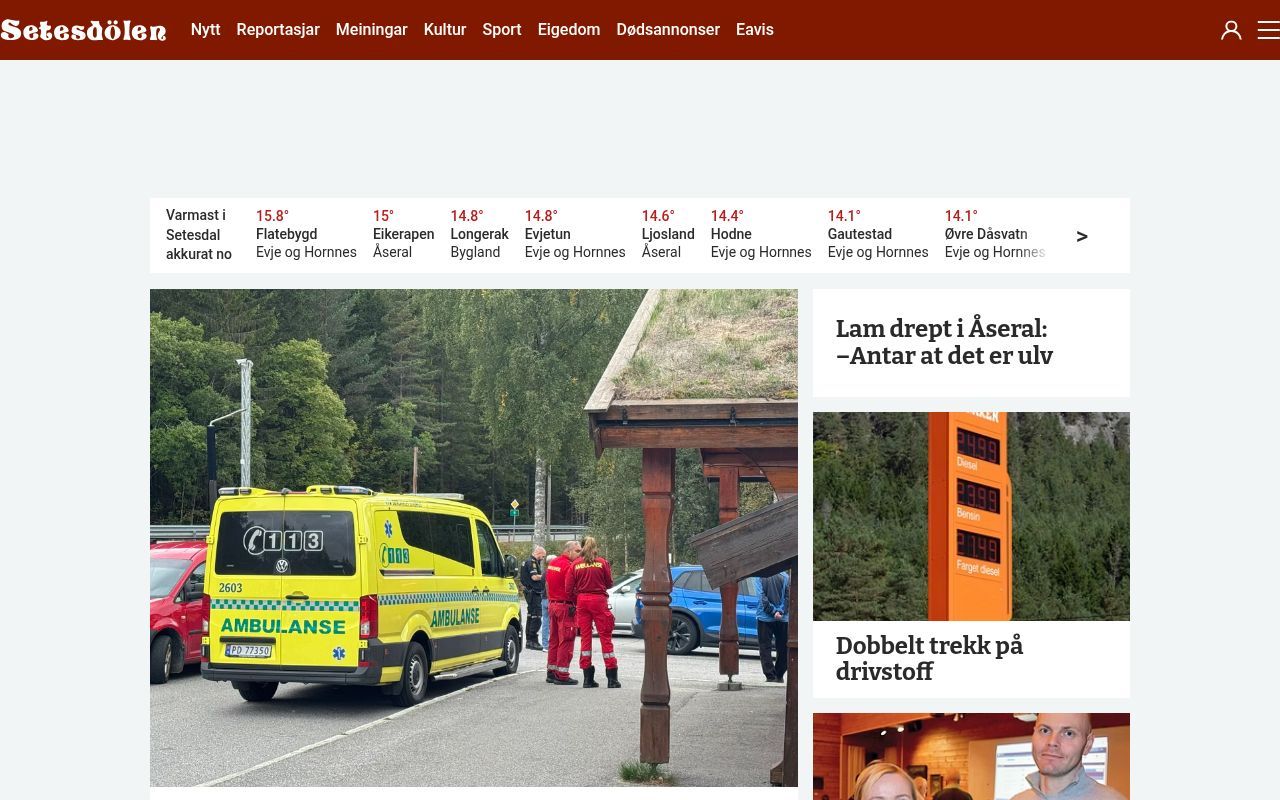
Task: Open the article photo of two people
Action: 971,756
